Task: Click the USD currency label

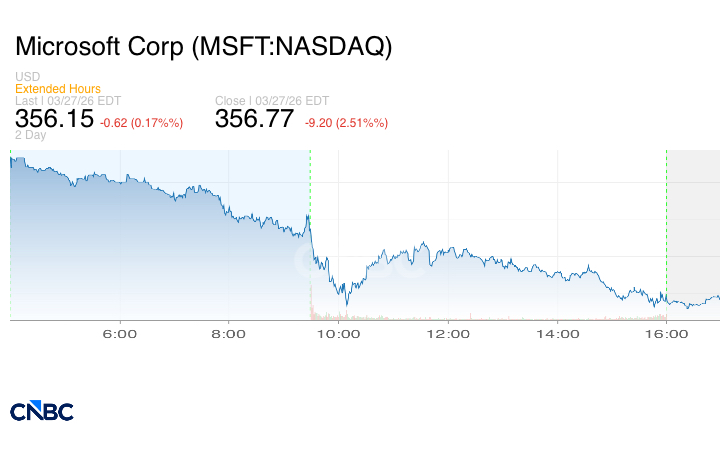Action: click(28, 77)
